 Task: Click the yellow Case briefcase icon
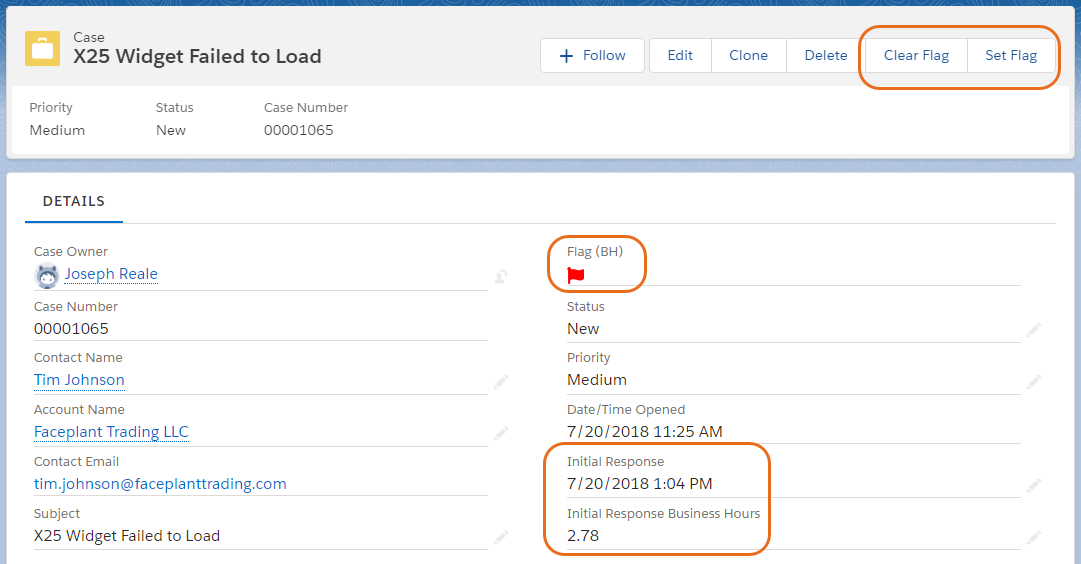[43, 48]
